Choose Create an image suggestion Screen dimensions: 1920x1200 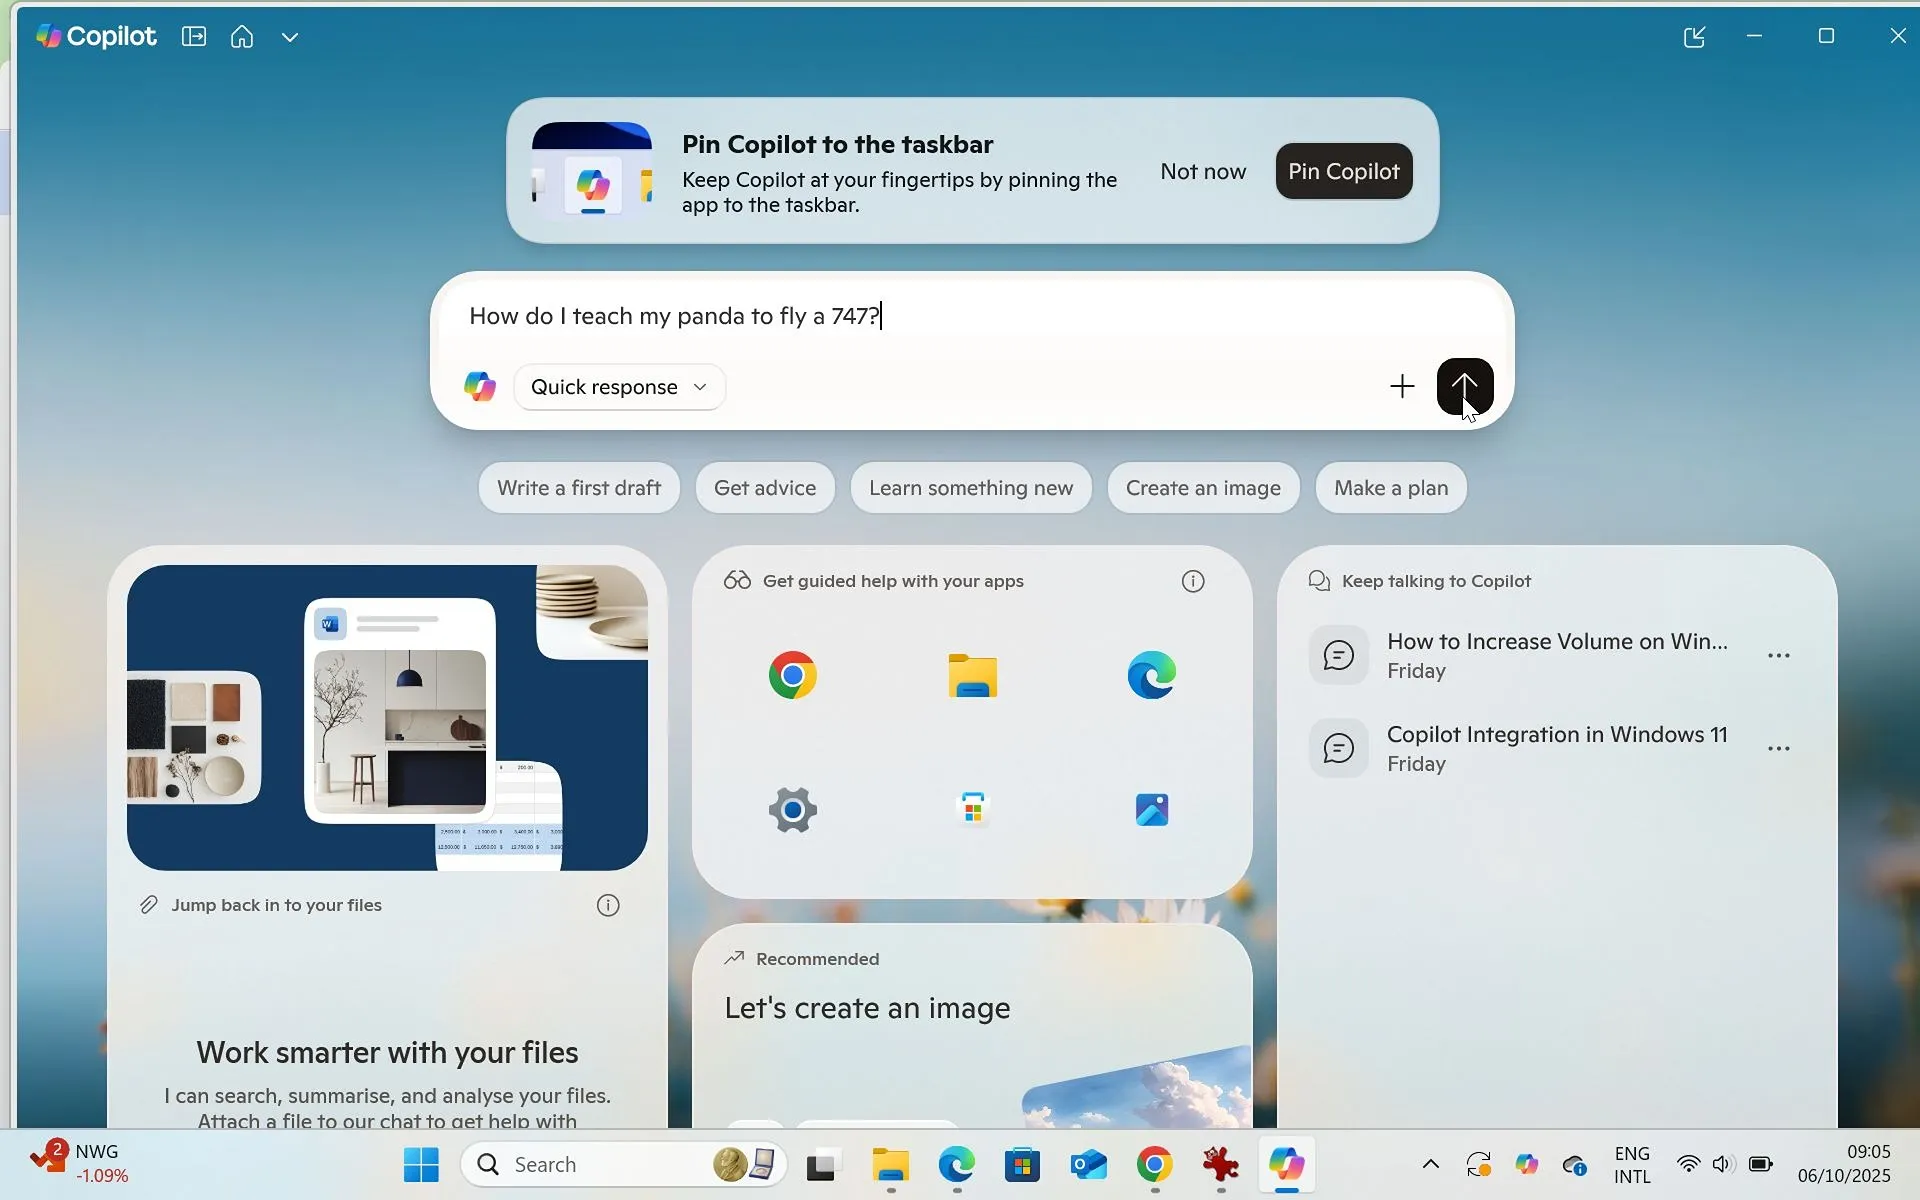click(x=1202, y=488)
